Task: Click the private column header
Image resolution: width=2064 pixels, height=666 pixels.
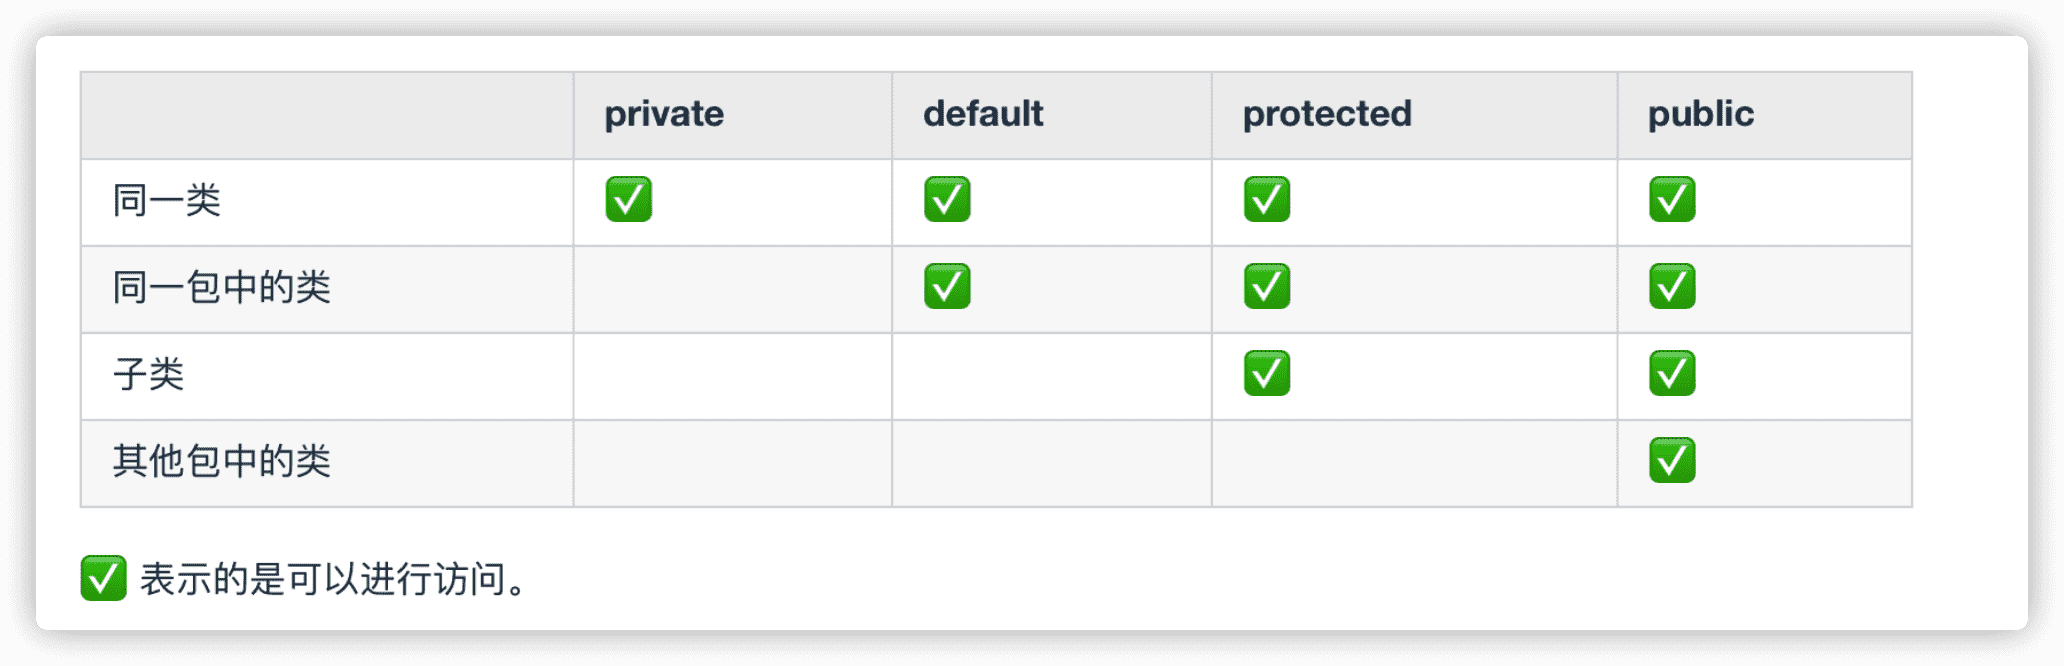Action: point(664,114)
